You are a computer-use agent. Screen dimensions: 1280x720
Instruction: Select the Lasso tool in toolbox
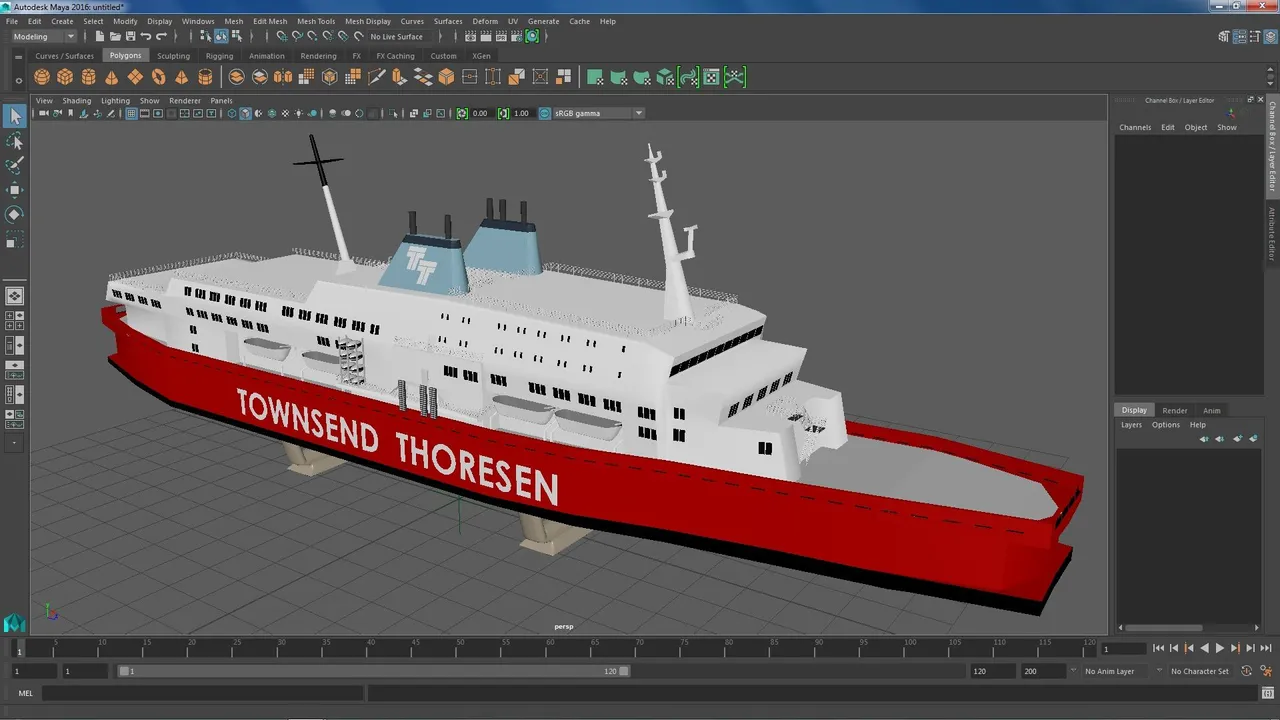[x=14, y=142]
